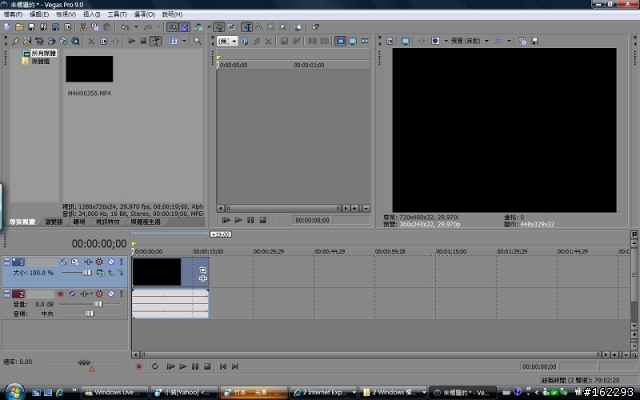Save preview snapshot to file icon
This screenshot has width=640, height=400.
(x=534, y=41)
